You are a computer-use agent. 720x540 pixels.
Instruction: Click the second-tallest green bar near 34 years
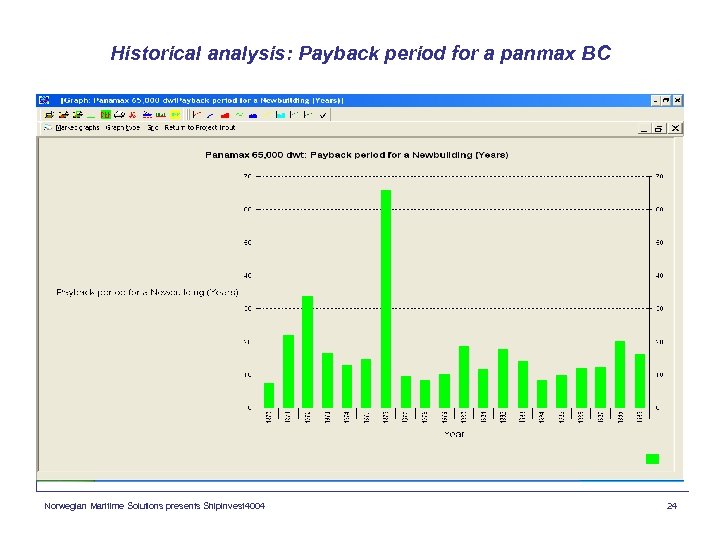click(307, 352)
